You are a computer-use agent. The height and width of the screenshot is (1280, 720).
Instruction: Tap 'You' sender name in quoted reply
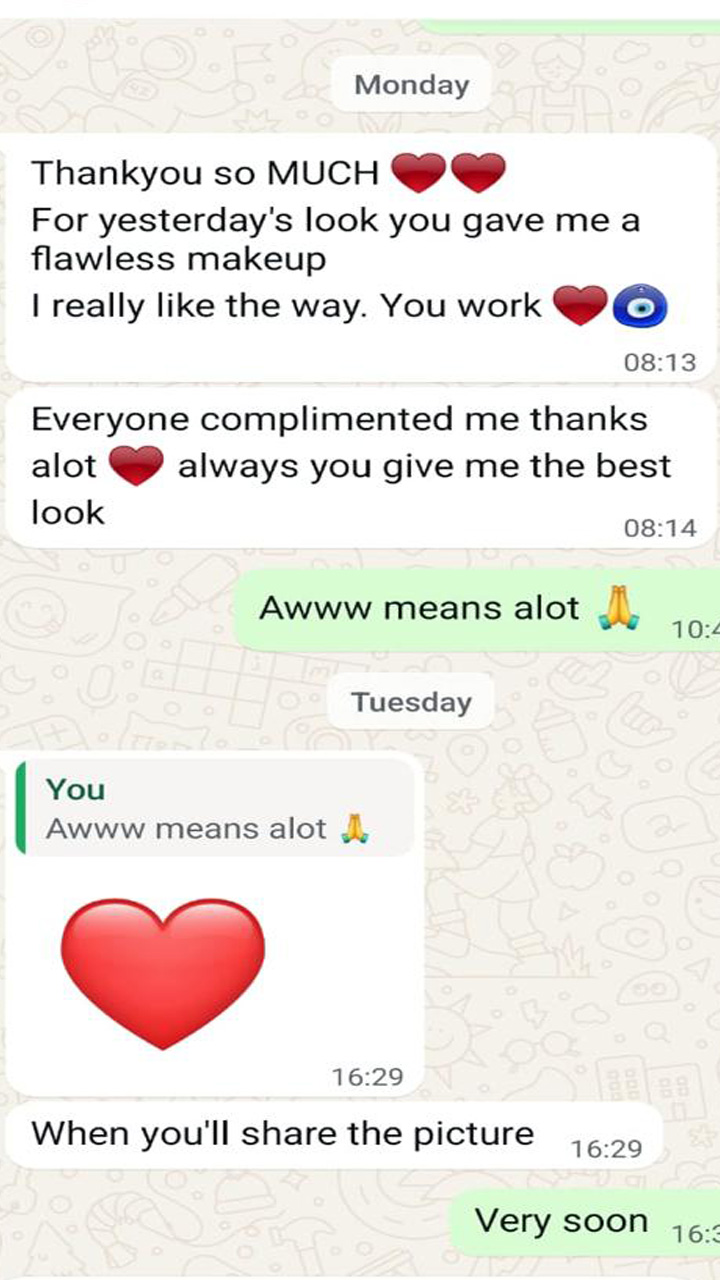(75, 789)
